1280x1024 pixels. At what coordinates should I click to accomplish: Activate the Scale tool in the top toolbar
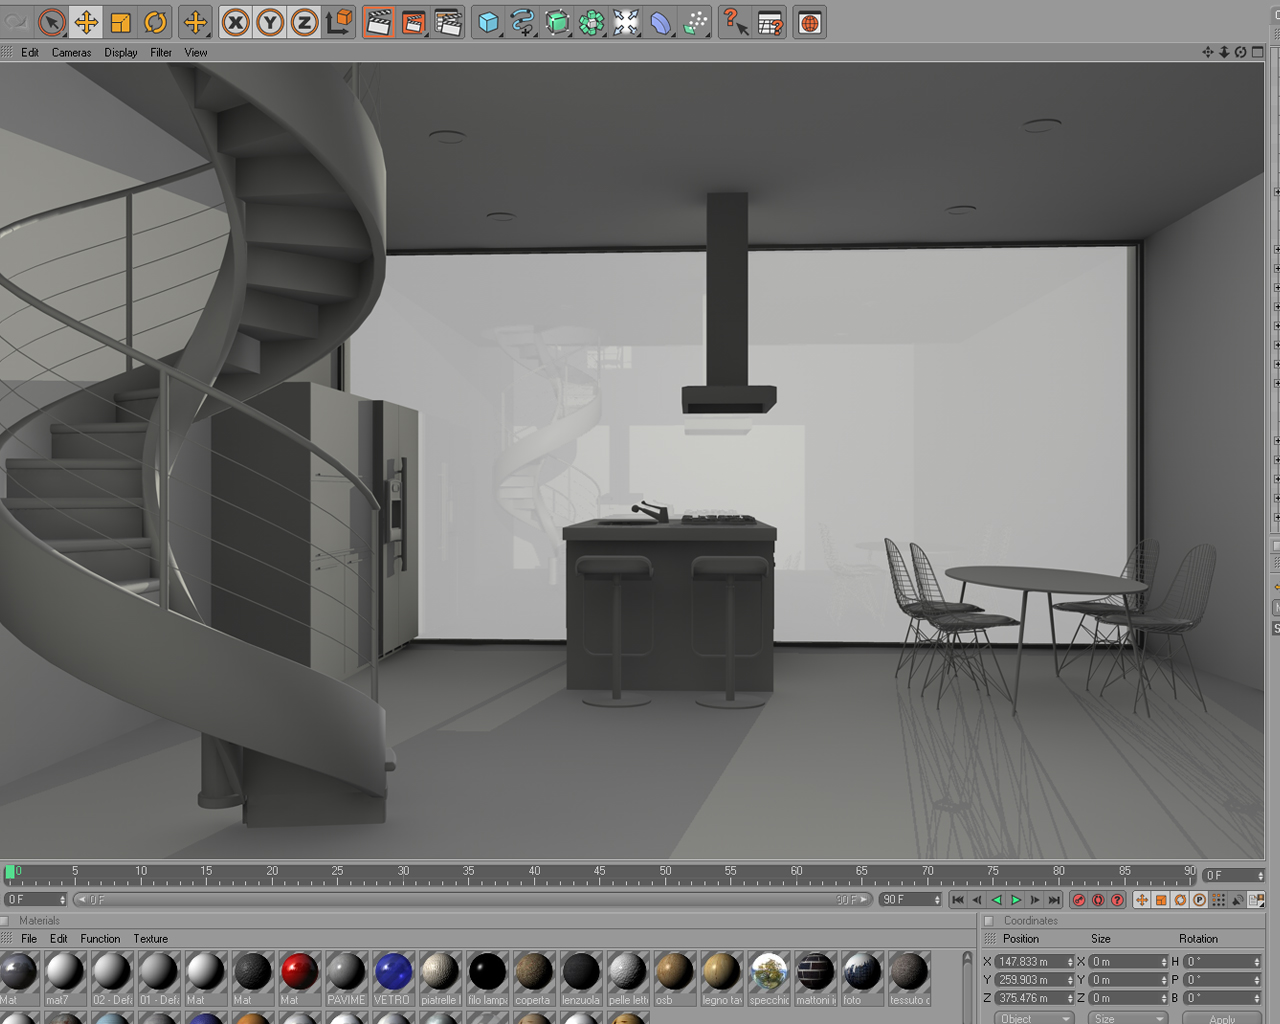pos(120,21)
